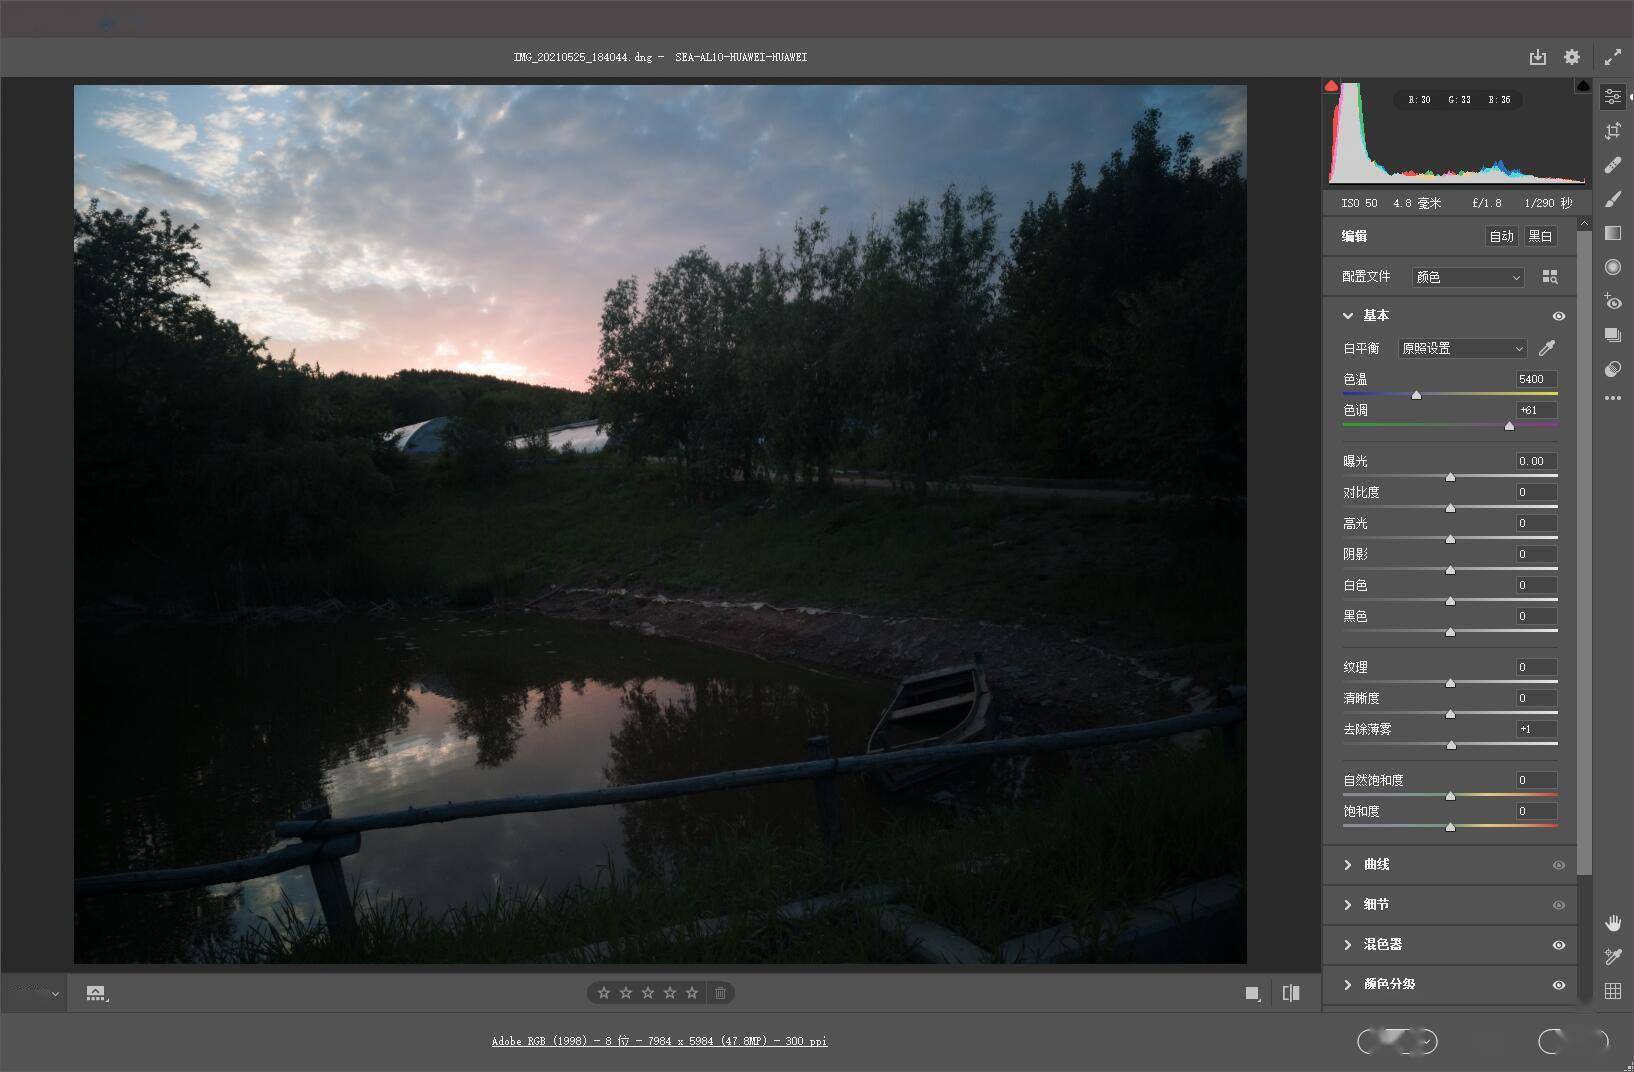This screenshot has width=1634, height=1072.
Task: Select the Color Sampler tool
Action: (x=1612, y=957)
